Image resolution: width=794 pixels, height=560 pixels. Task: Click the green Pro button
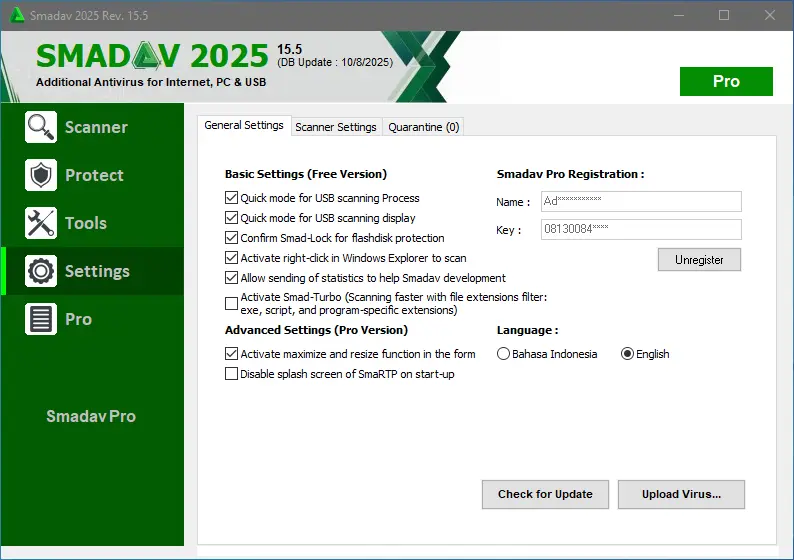[726, 82]
